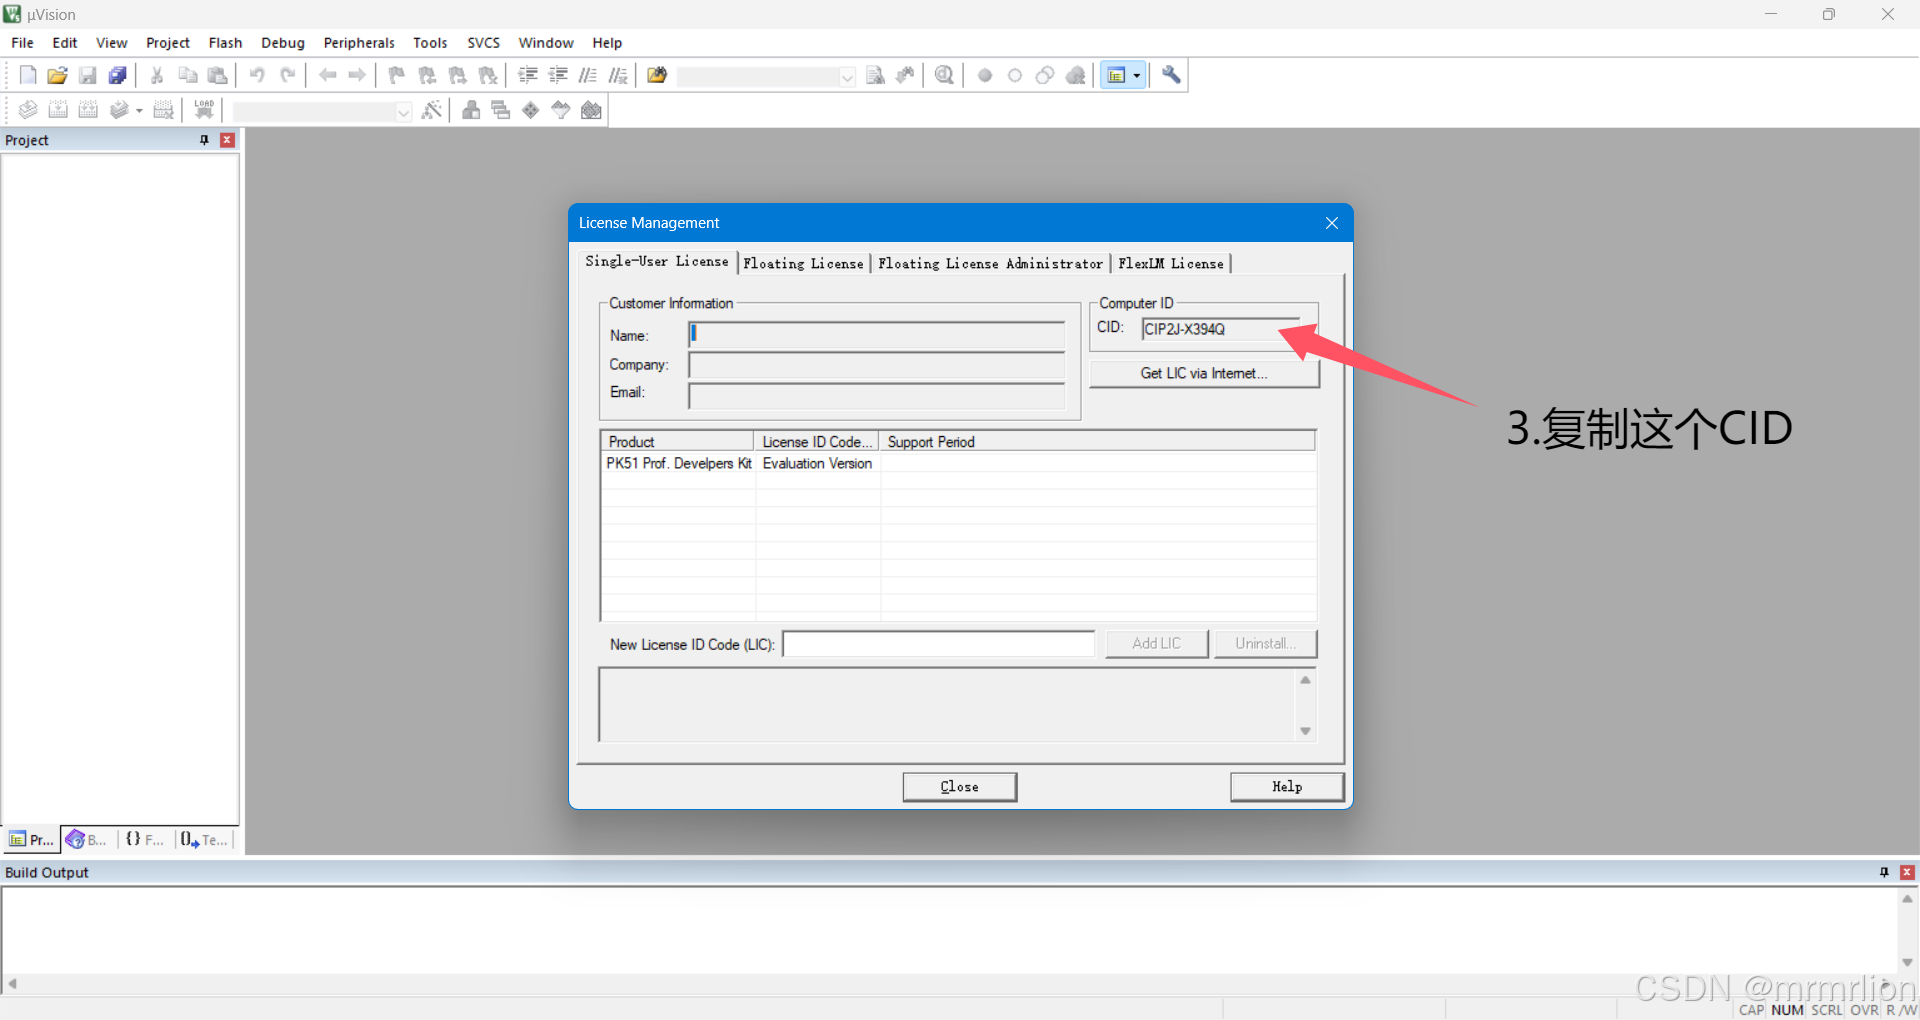Close the Project panel with red X
The height and width of the screenshot is (1020, 1920).
pyautogui.click(x=228, y=140)
